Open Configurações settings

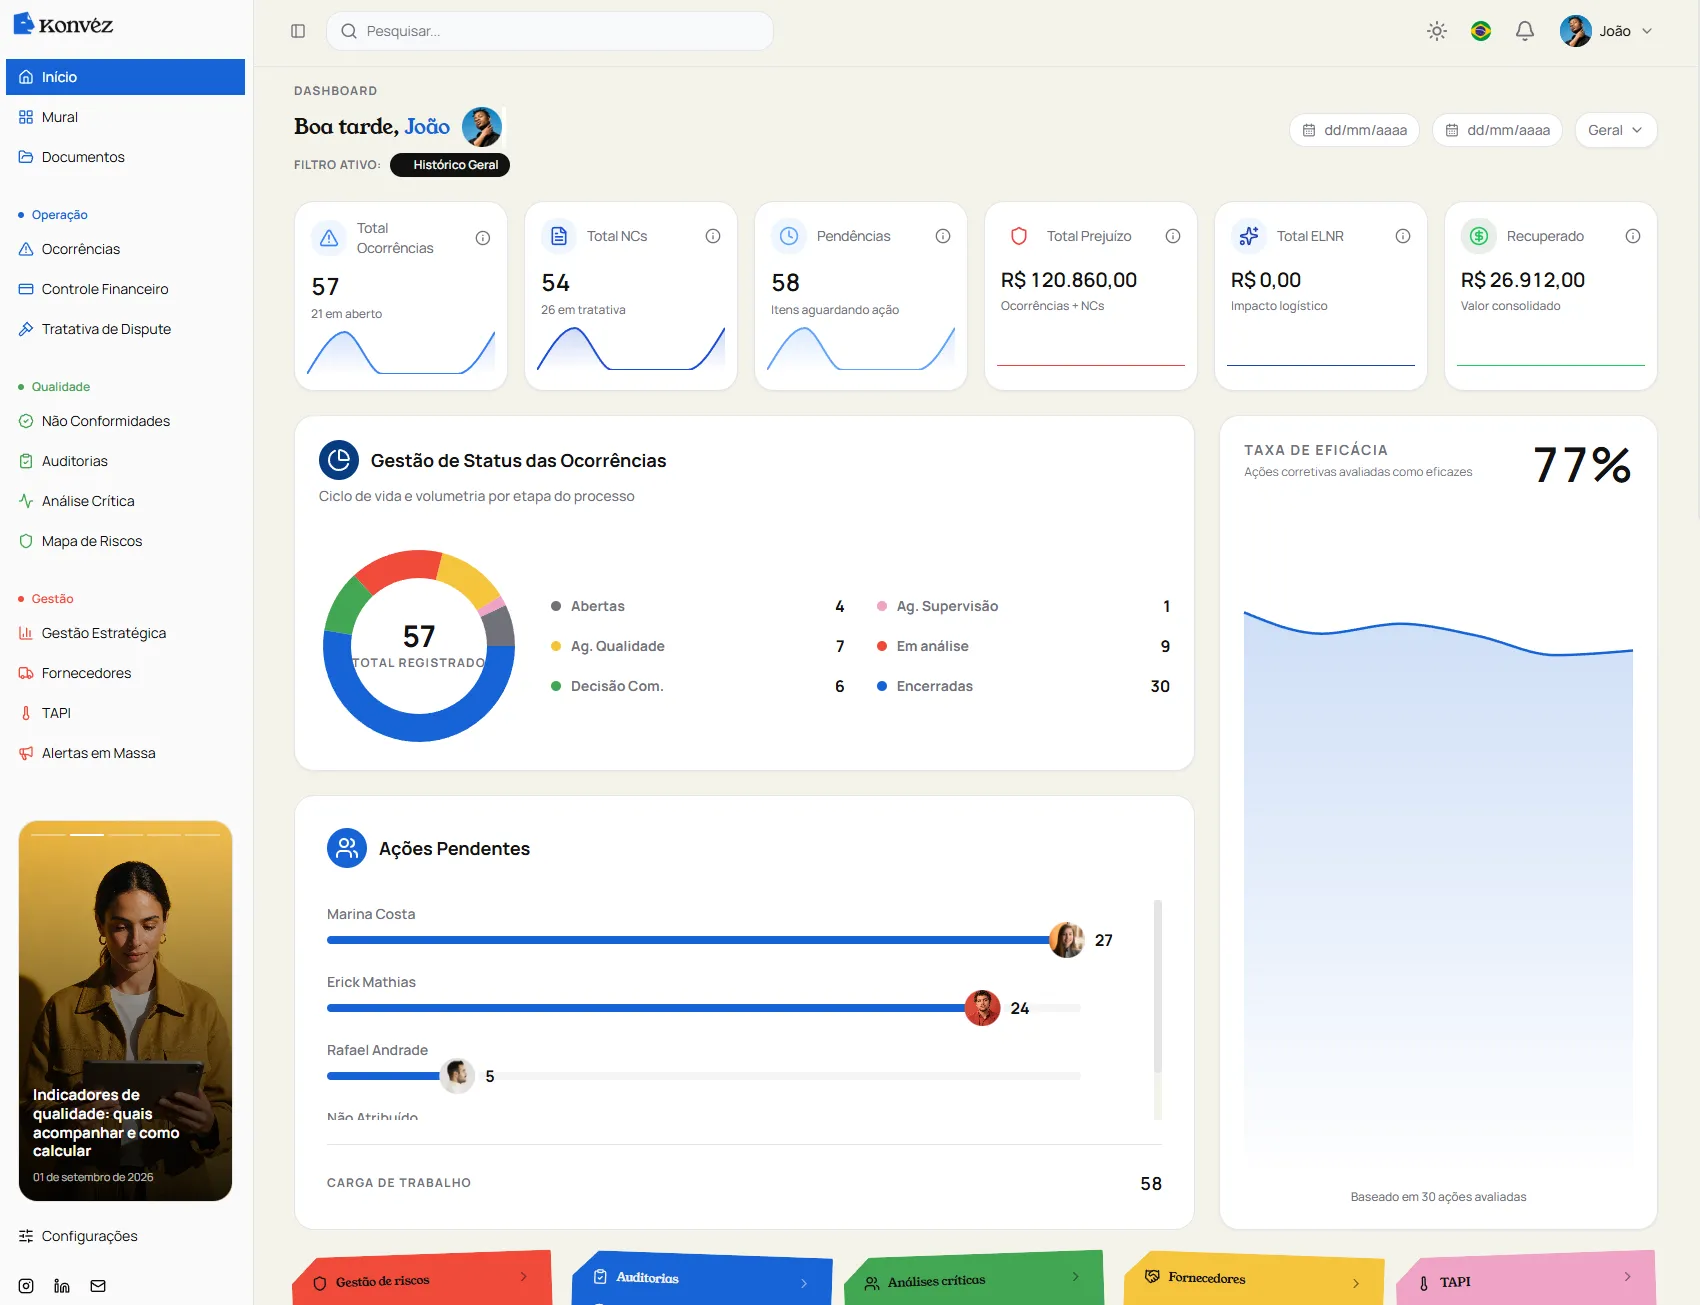point(125,1236)
